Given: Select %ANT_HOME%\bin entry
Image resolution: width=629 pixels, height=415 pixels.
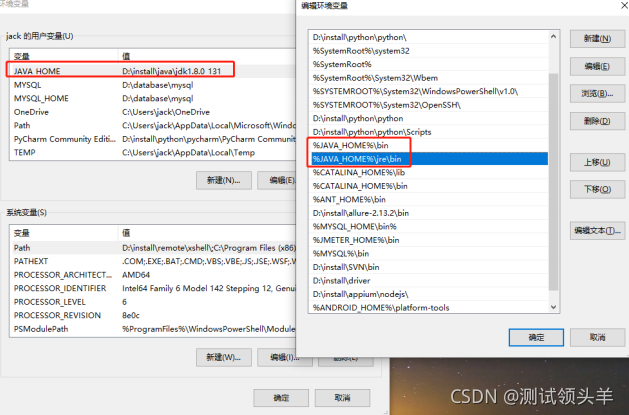Looking at the screenshot, I should pos(430,199).
